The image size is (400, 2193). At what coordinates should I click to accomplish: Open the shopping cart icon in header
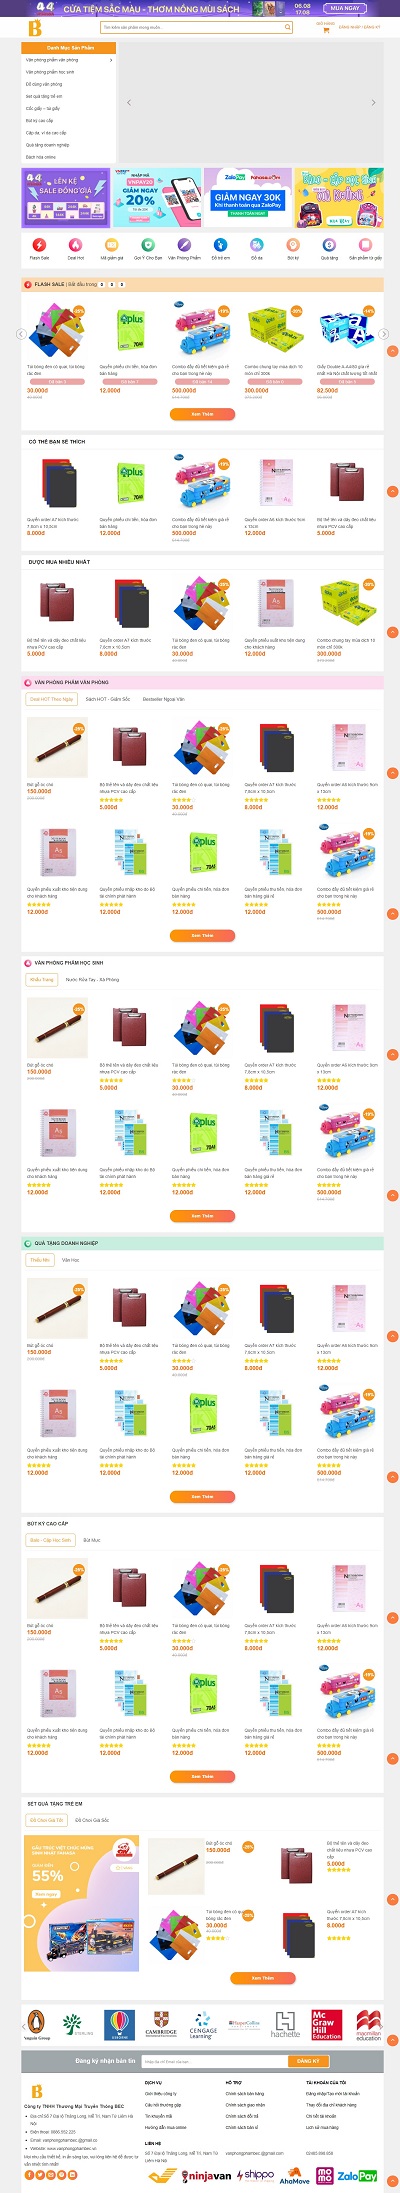[326, 30]
